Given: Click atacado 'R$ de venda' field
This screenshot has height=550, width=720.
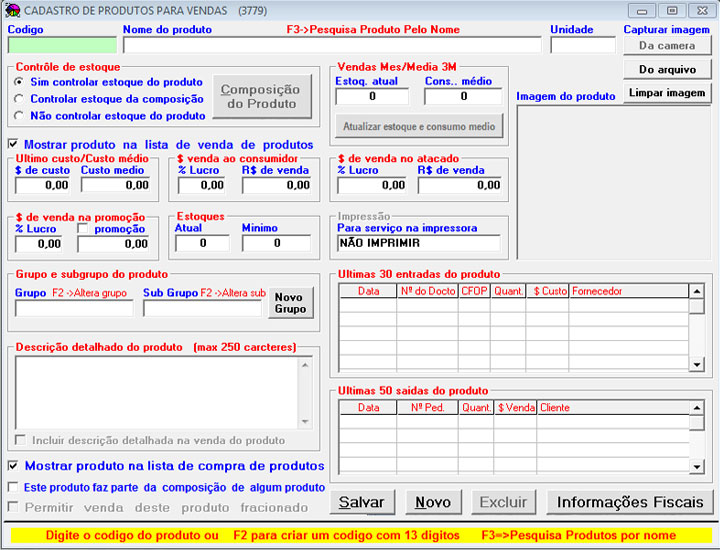Looking at the screenshot, I should (x=460, y=185).
